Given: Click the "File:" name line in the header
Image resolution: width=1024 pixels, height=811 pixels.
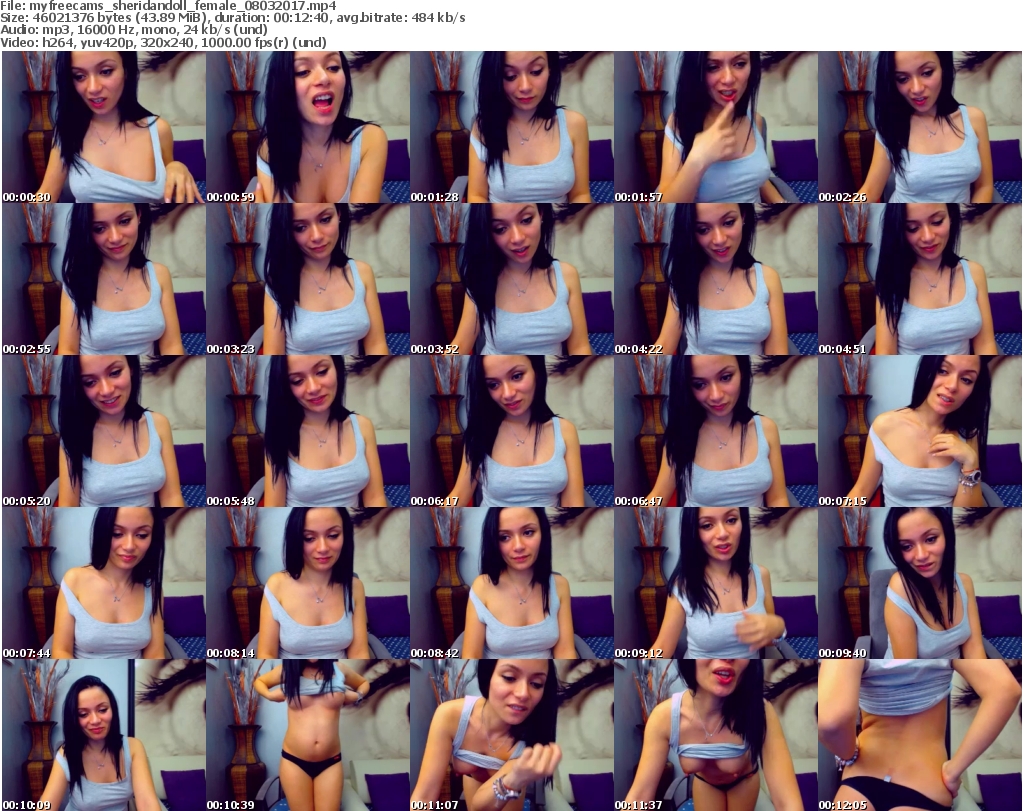Looking at the screenshot, I should click(168, 6).
